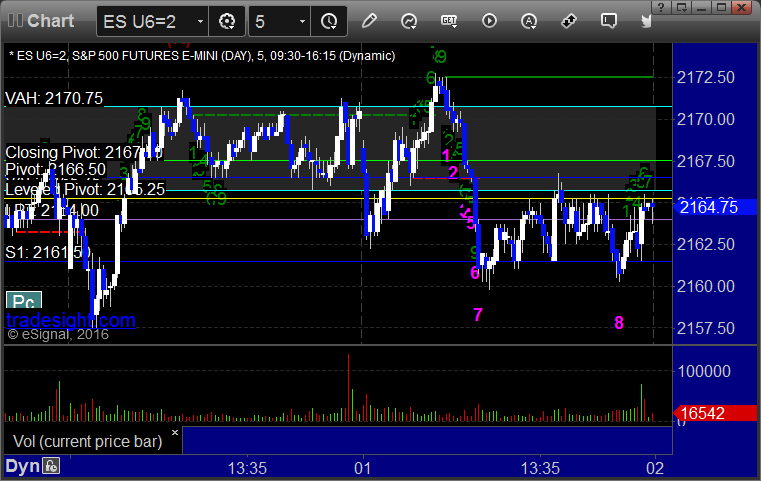Screen dimensions: 761x481
Task: Click the 2170.00 price axis label
Action: (x=706, y=119)
